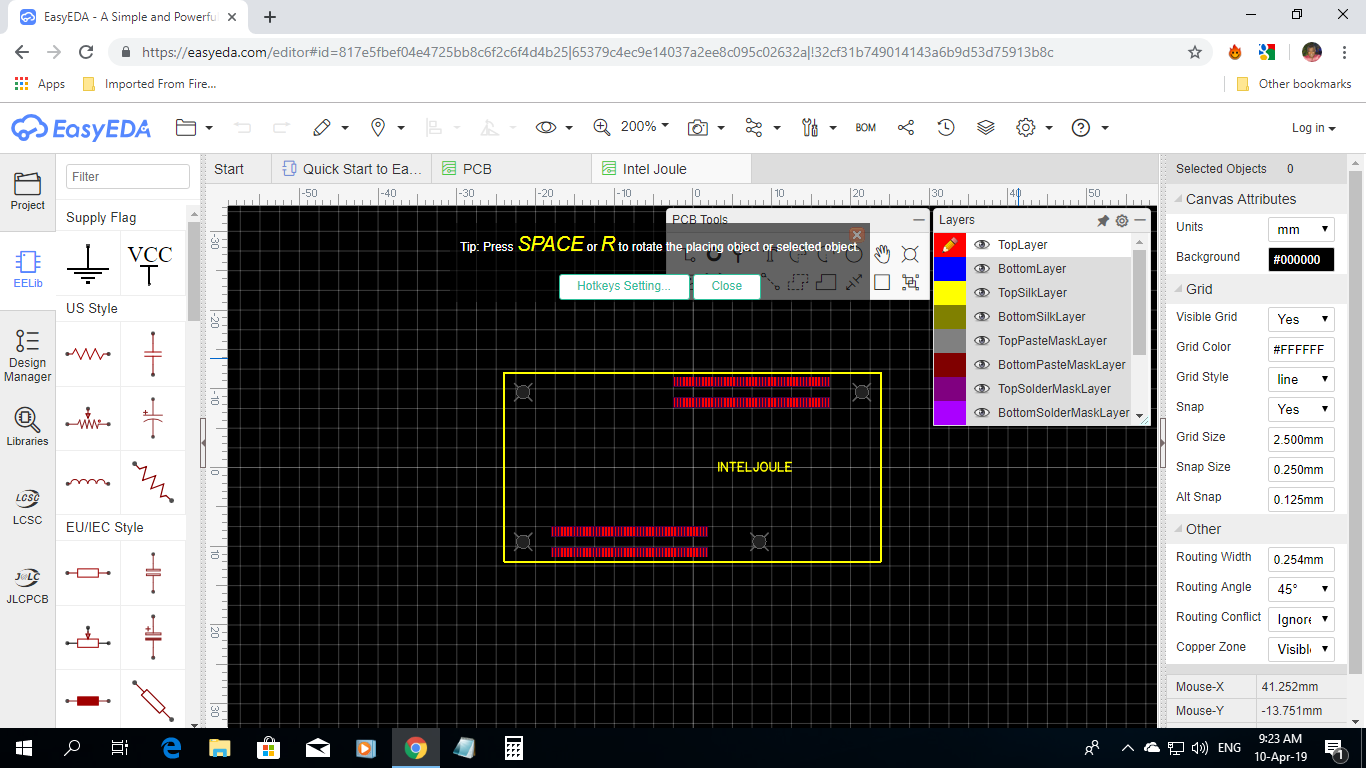The image size is (1366, 768).
Task: Switch to the PCB tab
Action: 511,169
